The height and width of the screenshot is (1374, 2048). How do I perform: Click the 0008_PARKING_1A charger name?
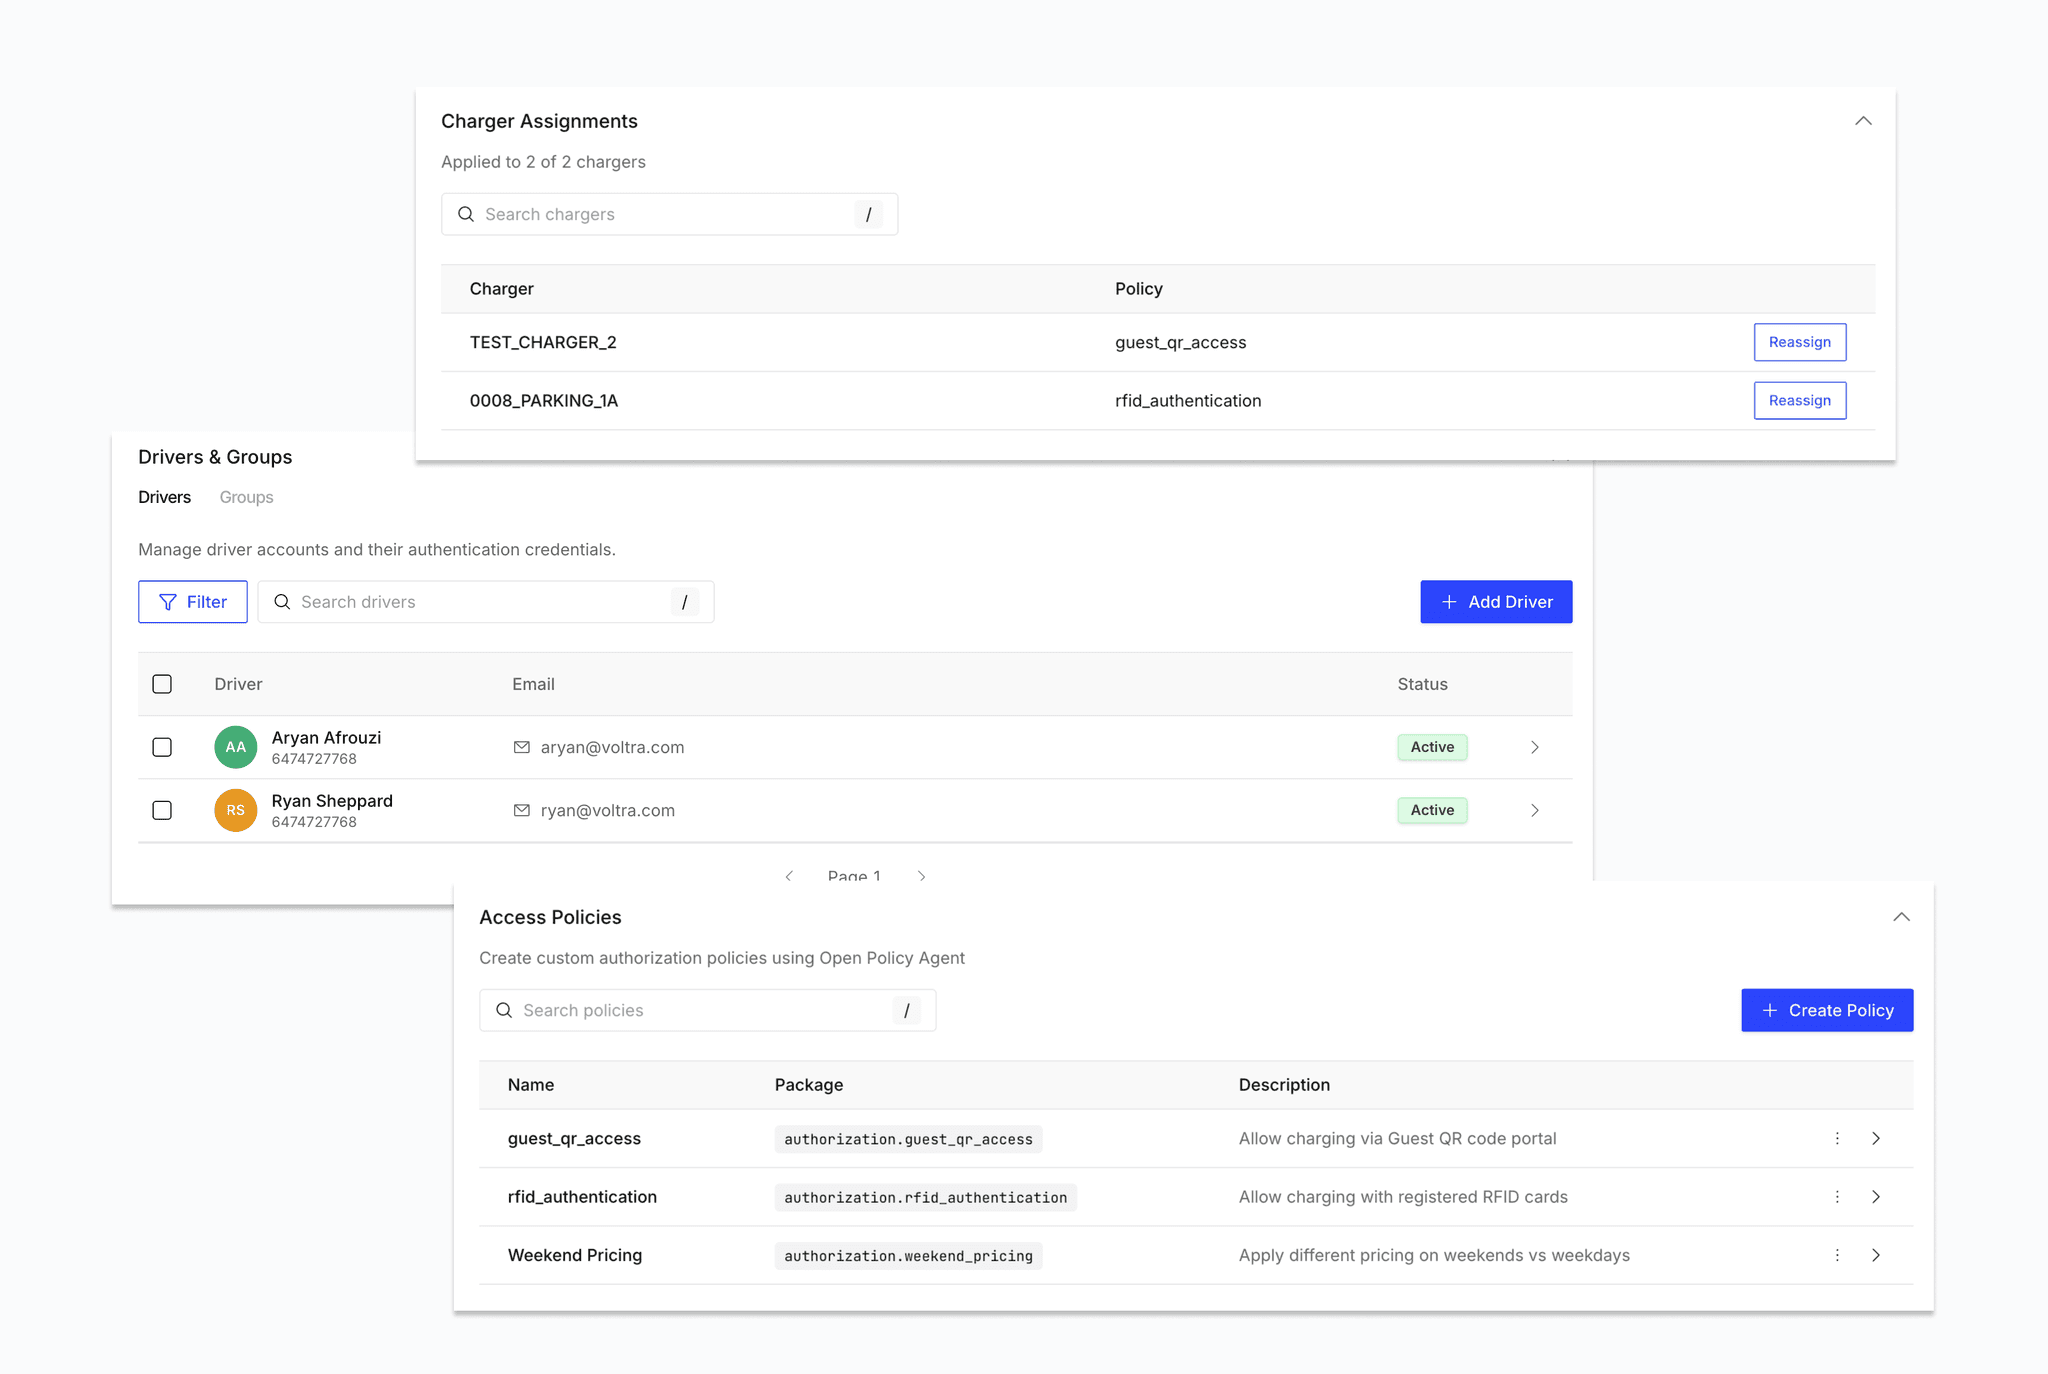coord(544,401)
